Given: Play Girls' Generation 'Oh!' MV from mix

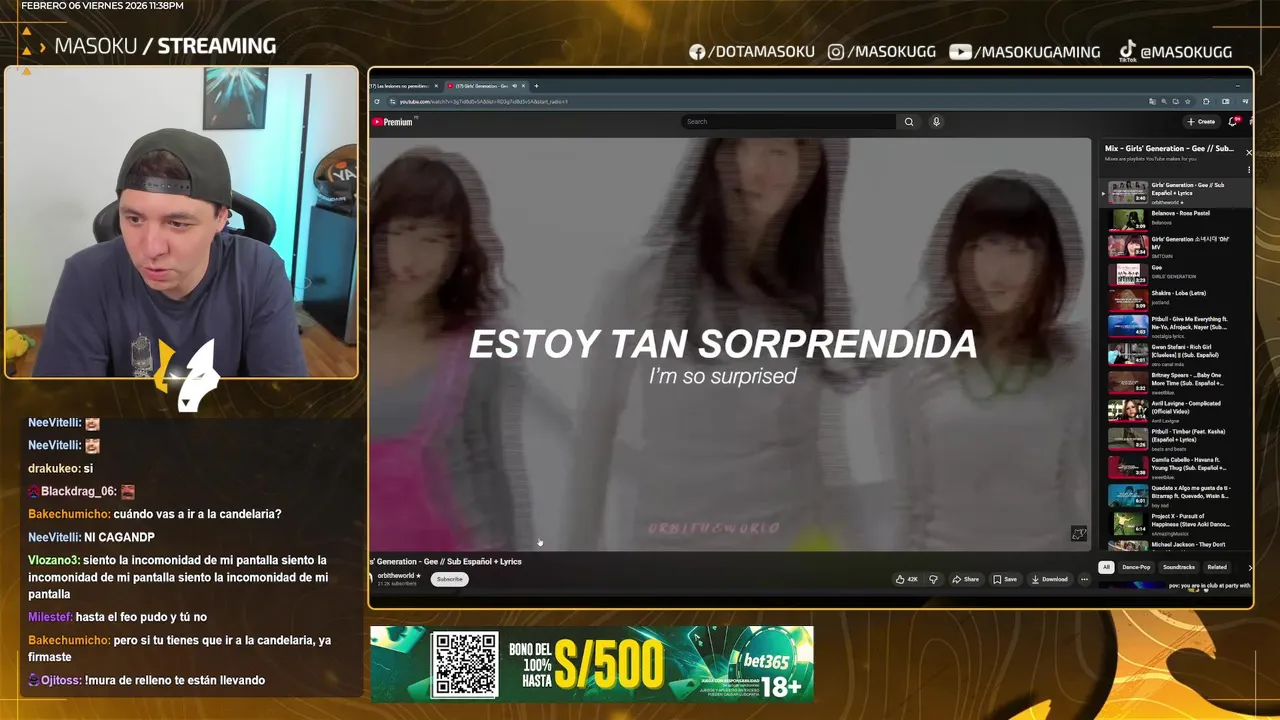Looking at the screenshot, I should click(1175, 246).
